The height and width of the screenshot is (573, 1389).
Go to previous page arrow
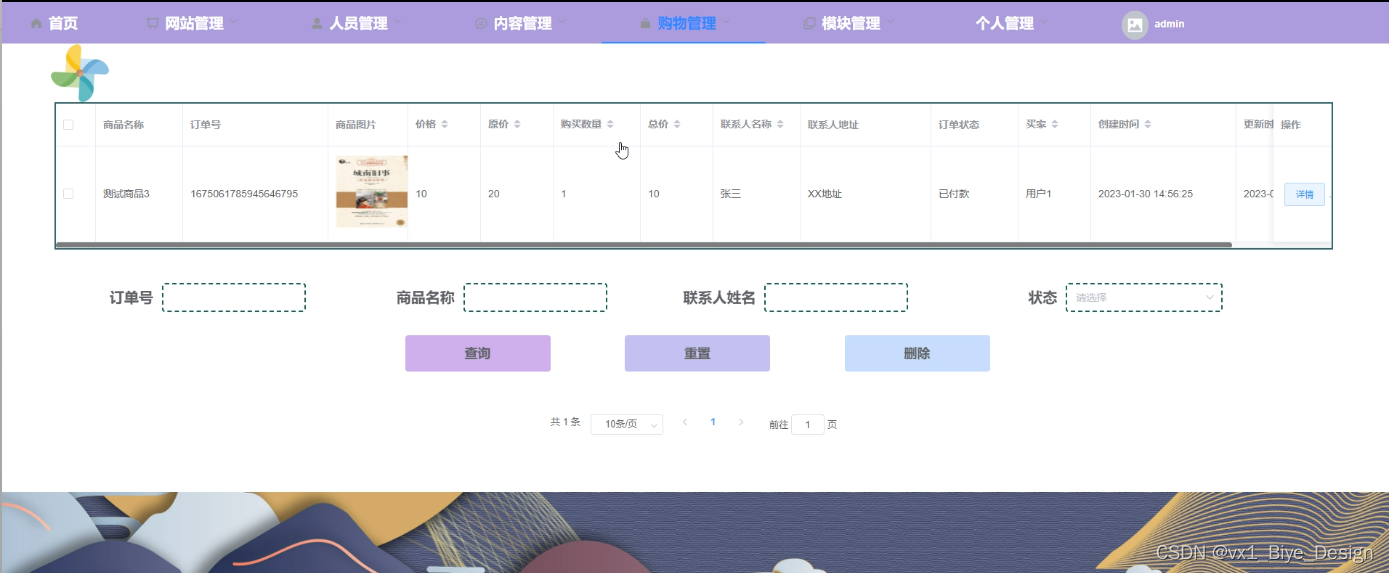pyautogui.click(x=685, y=422)
